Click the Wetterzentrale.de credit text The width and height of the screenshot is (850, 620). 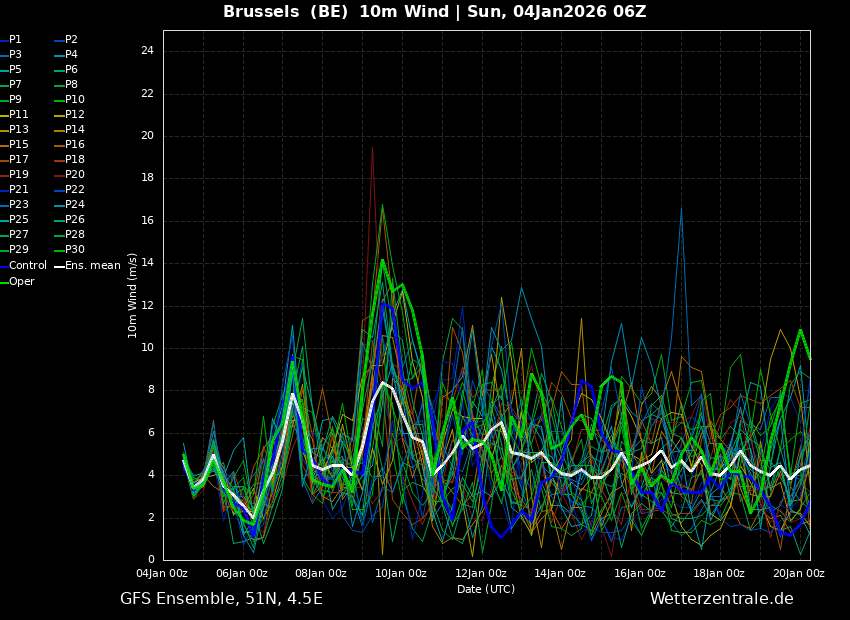coord(722,599)
